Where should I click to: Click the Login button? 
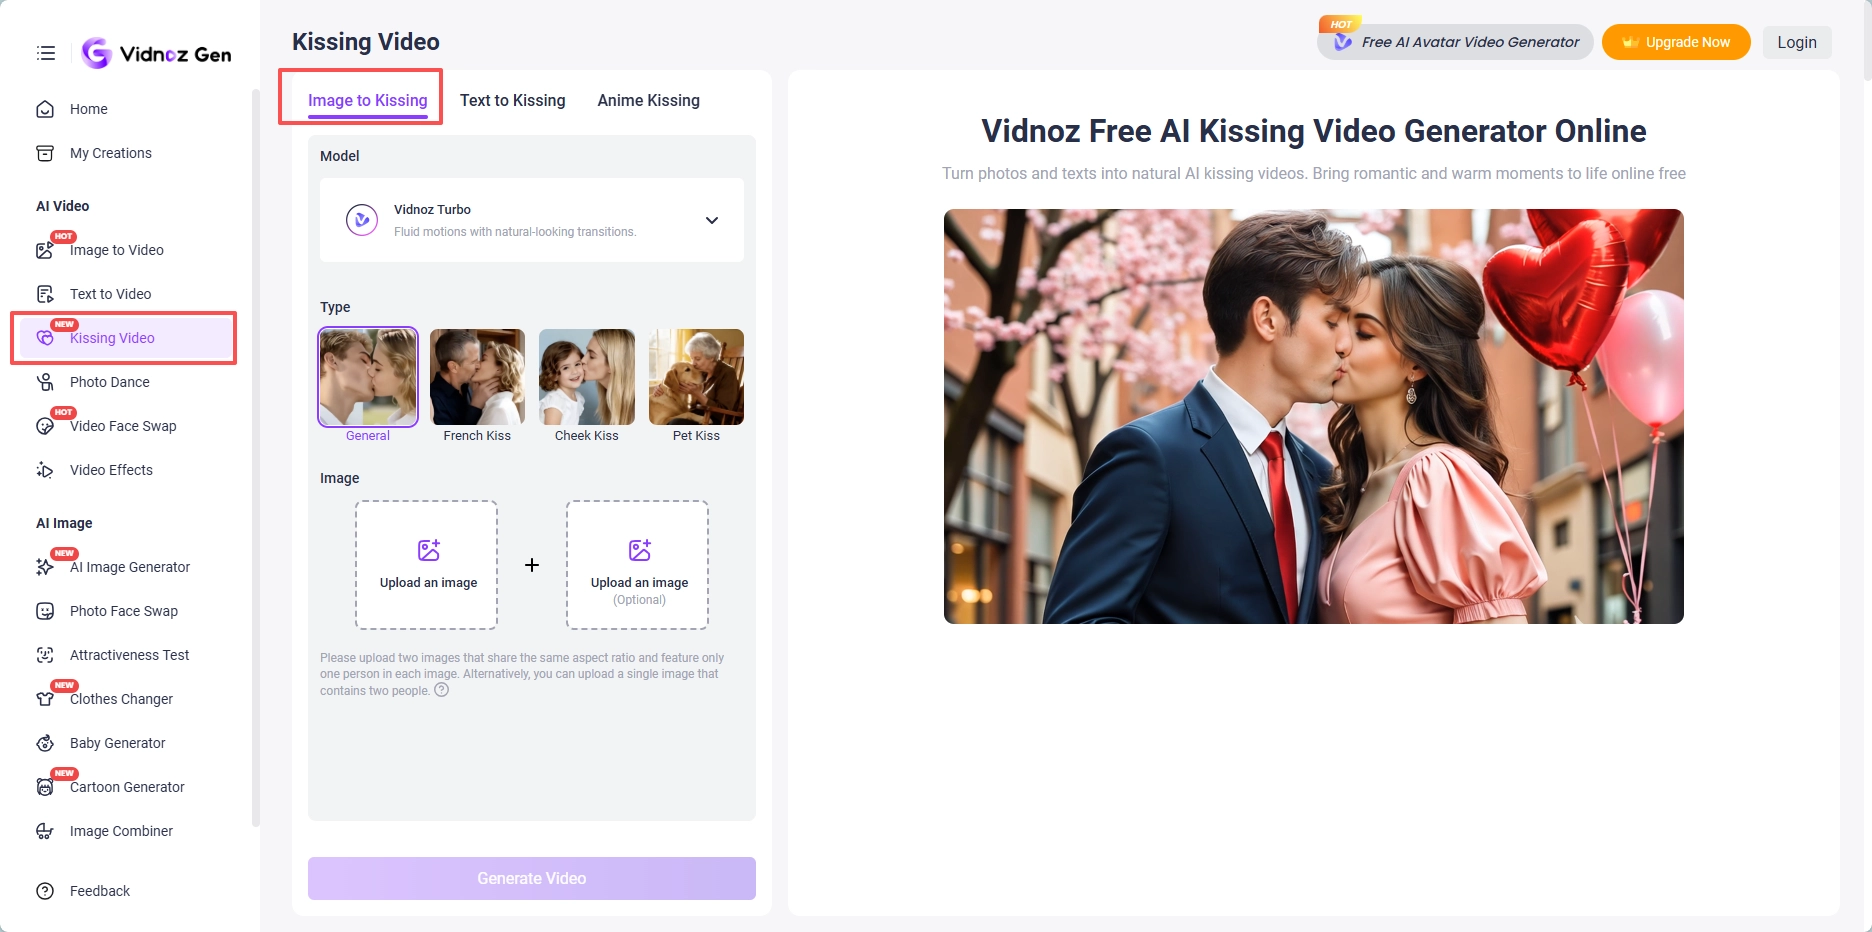tap(1797, 42)
